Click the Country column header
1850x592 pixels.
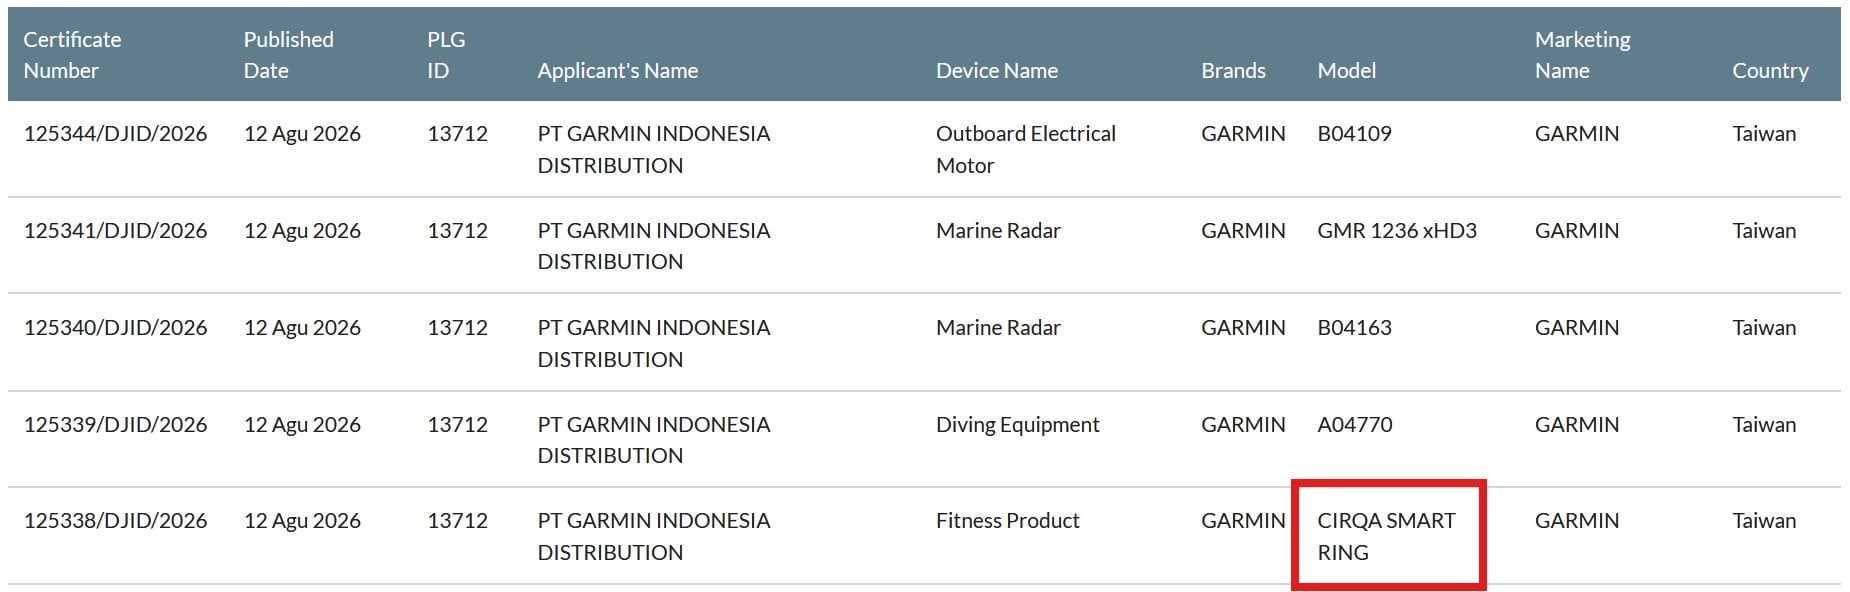(x=1770, y=71)
